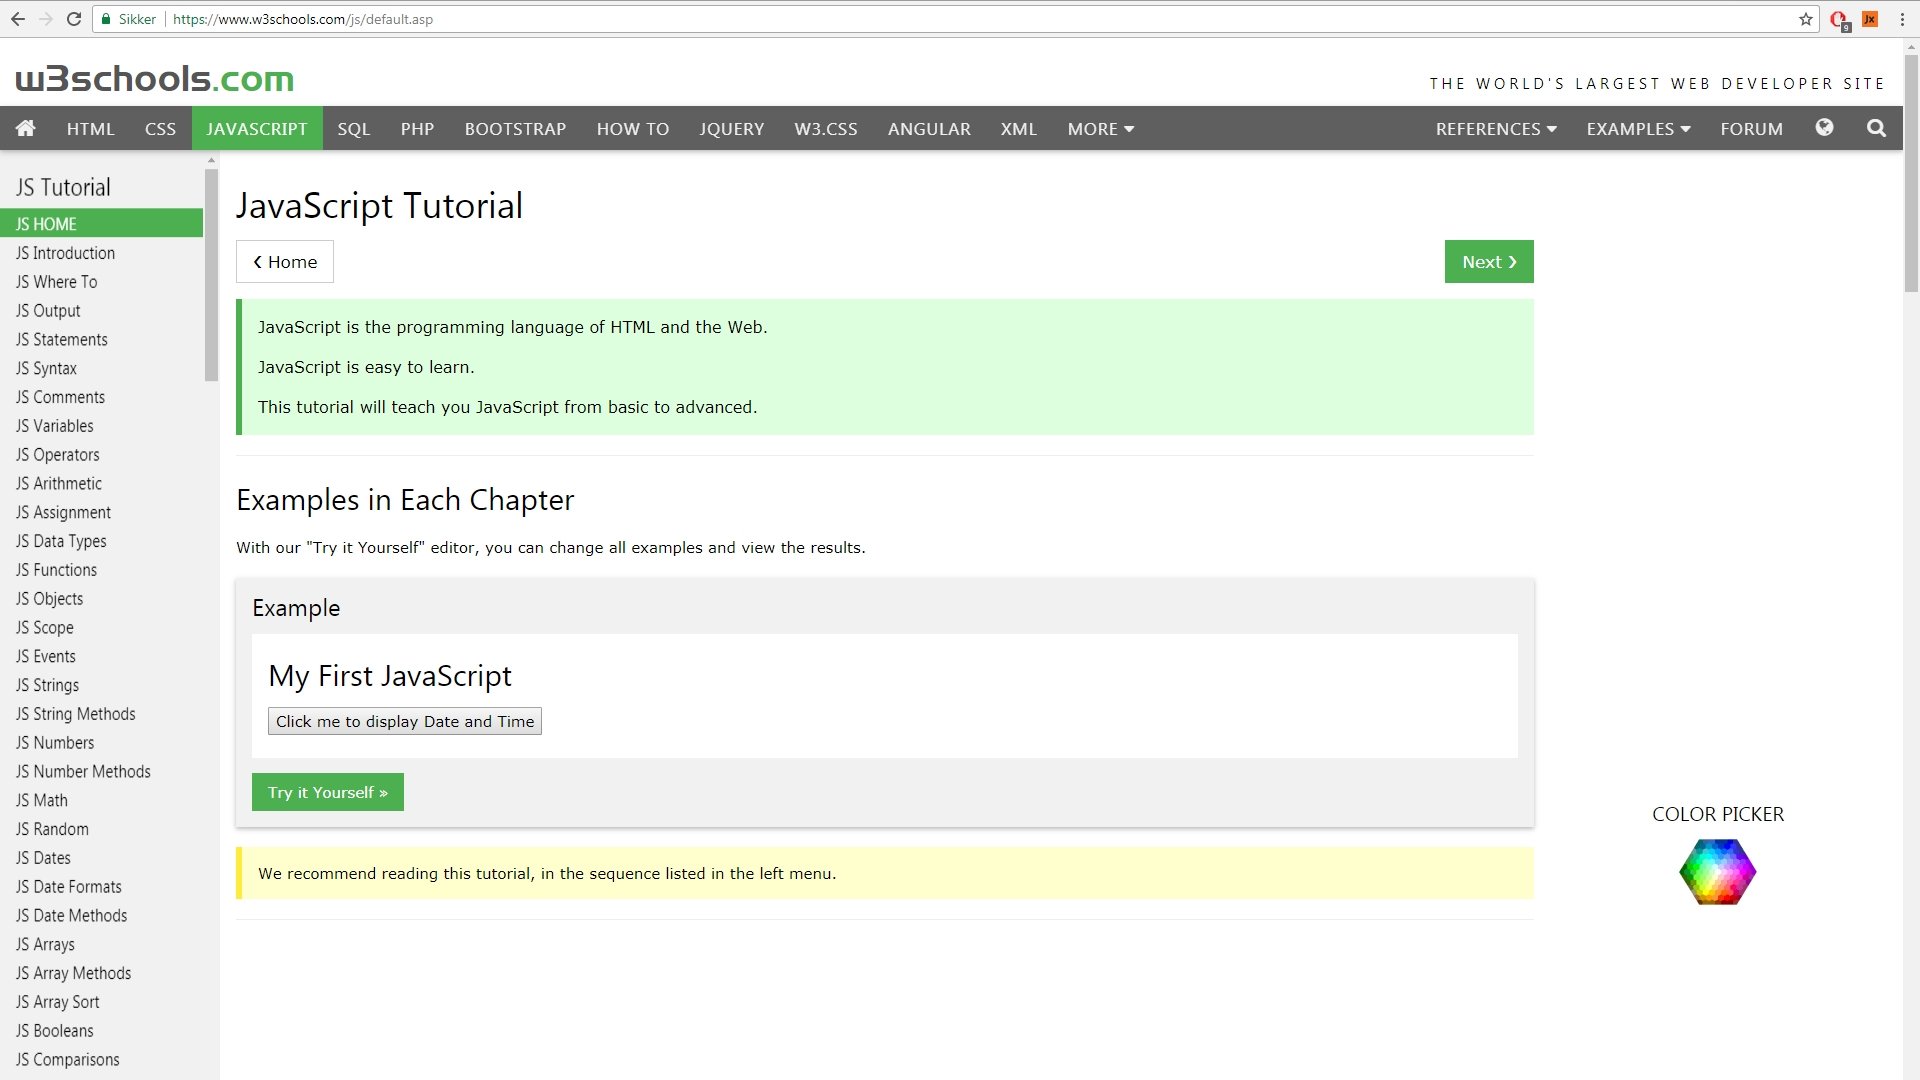Screen dimensions: 1920x1080
Task: Open JS Variables chapter
Action: tap(101, 426)
